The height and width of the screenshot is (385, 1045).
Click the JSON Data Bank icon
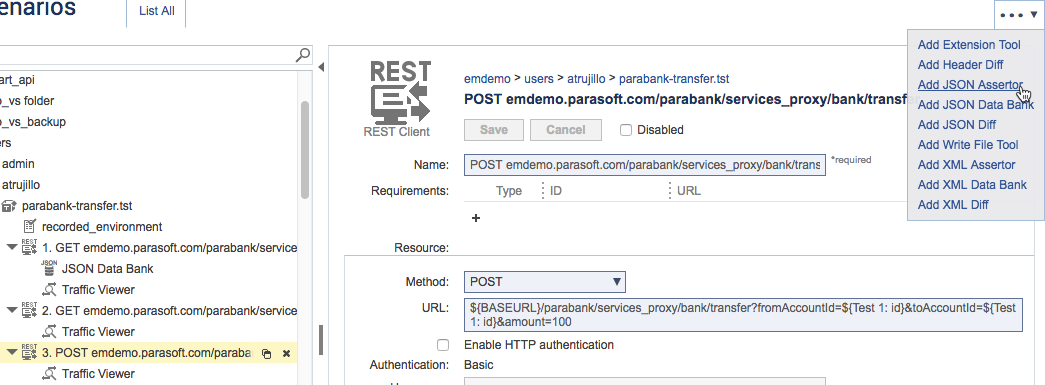(x=49, y=268)
